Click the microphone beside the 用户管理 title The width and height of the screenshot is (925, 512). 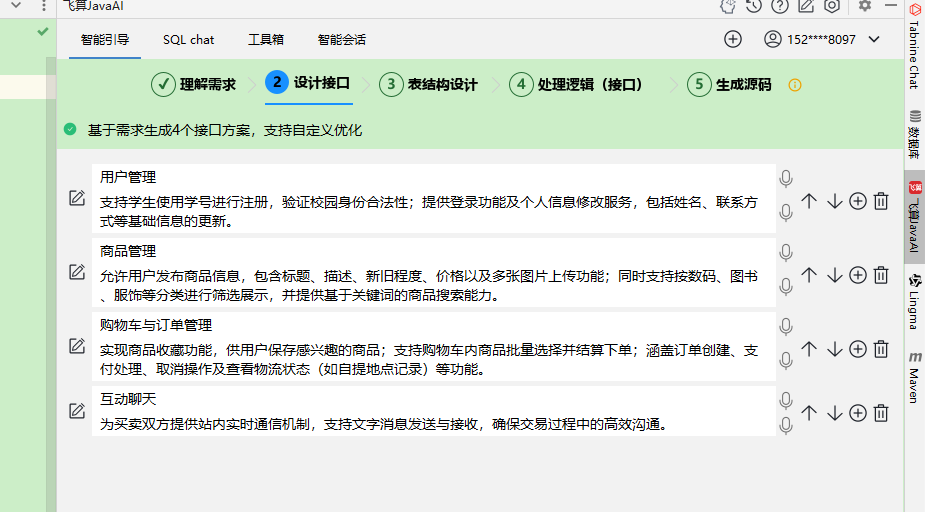click(785, 179)
